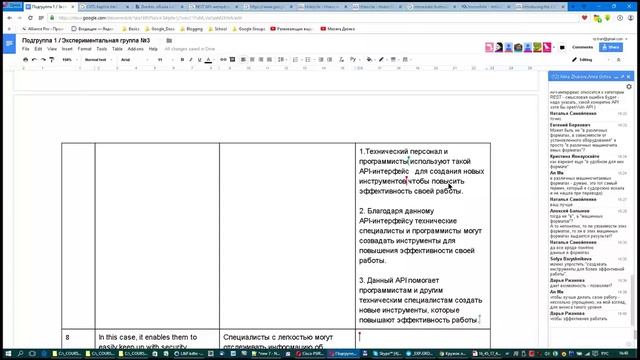Open the border width dropdown
Viewport: 640px width, 360px height.
pyautogui.click(x=394, y=60)
